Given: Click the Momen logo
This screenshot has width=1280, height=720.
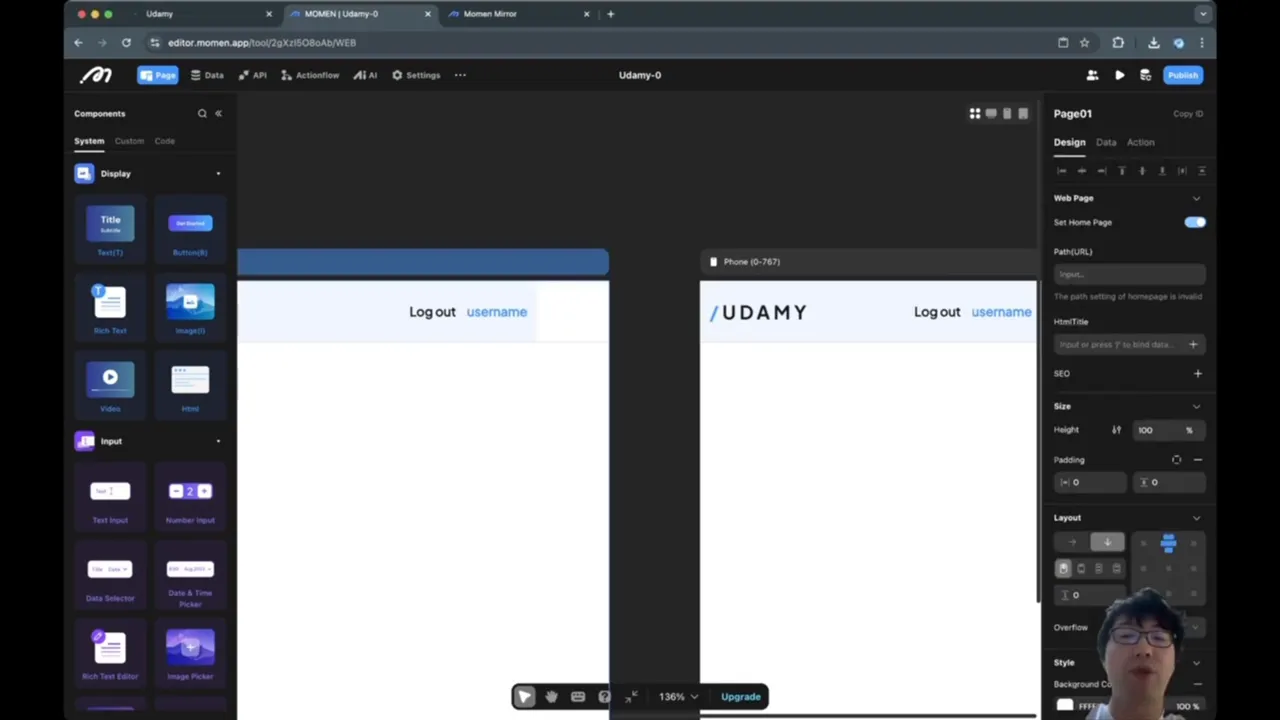Looking at the screenshot, I should point(97,75).
